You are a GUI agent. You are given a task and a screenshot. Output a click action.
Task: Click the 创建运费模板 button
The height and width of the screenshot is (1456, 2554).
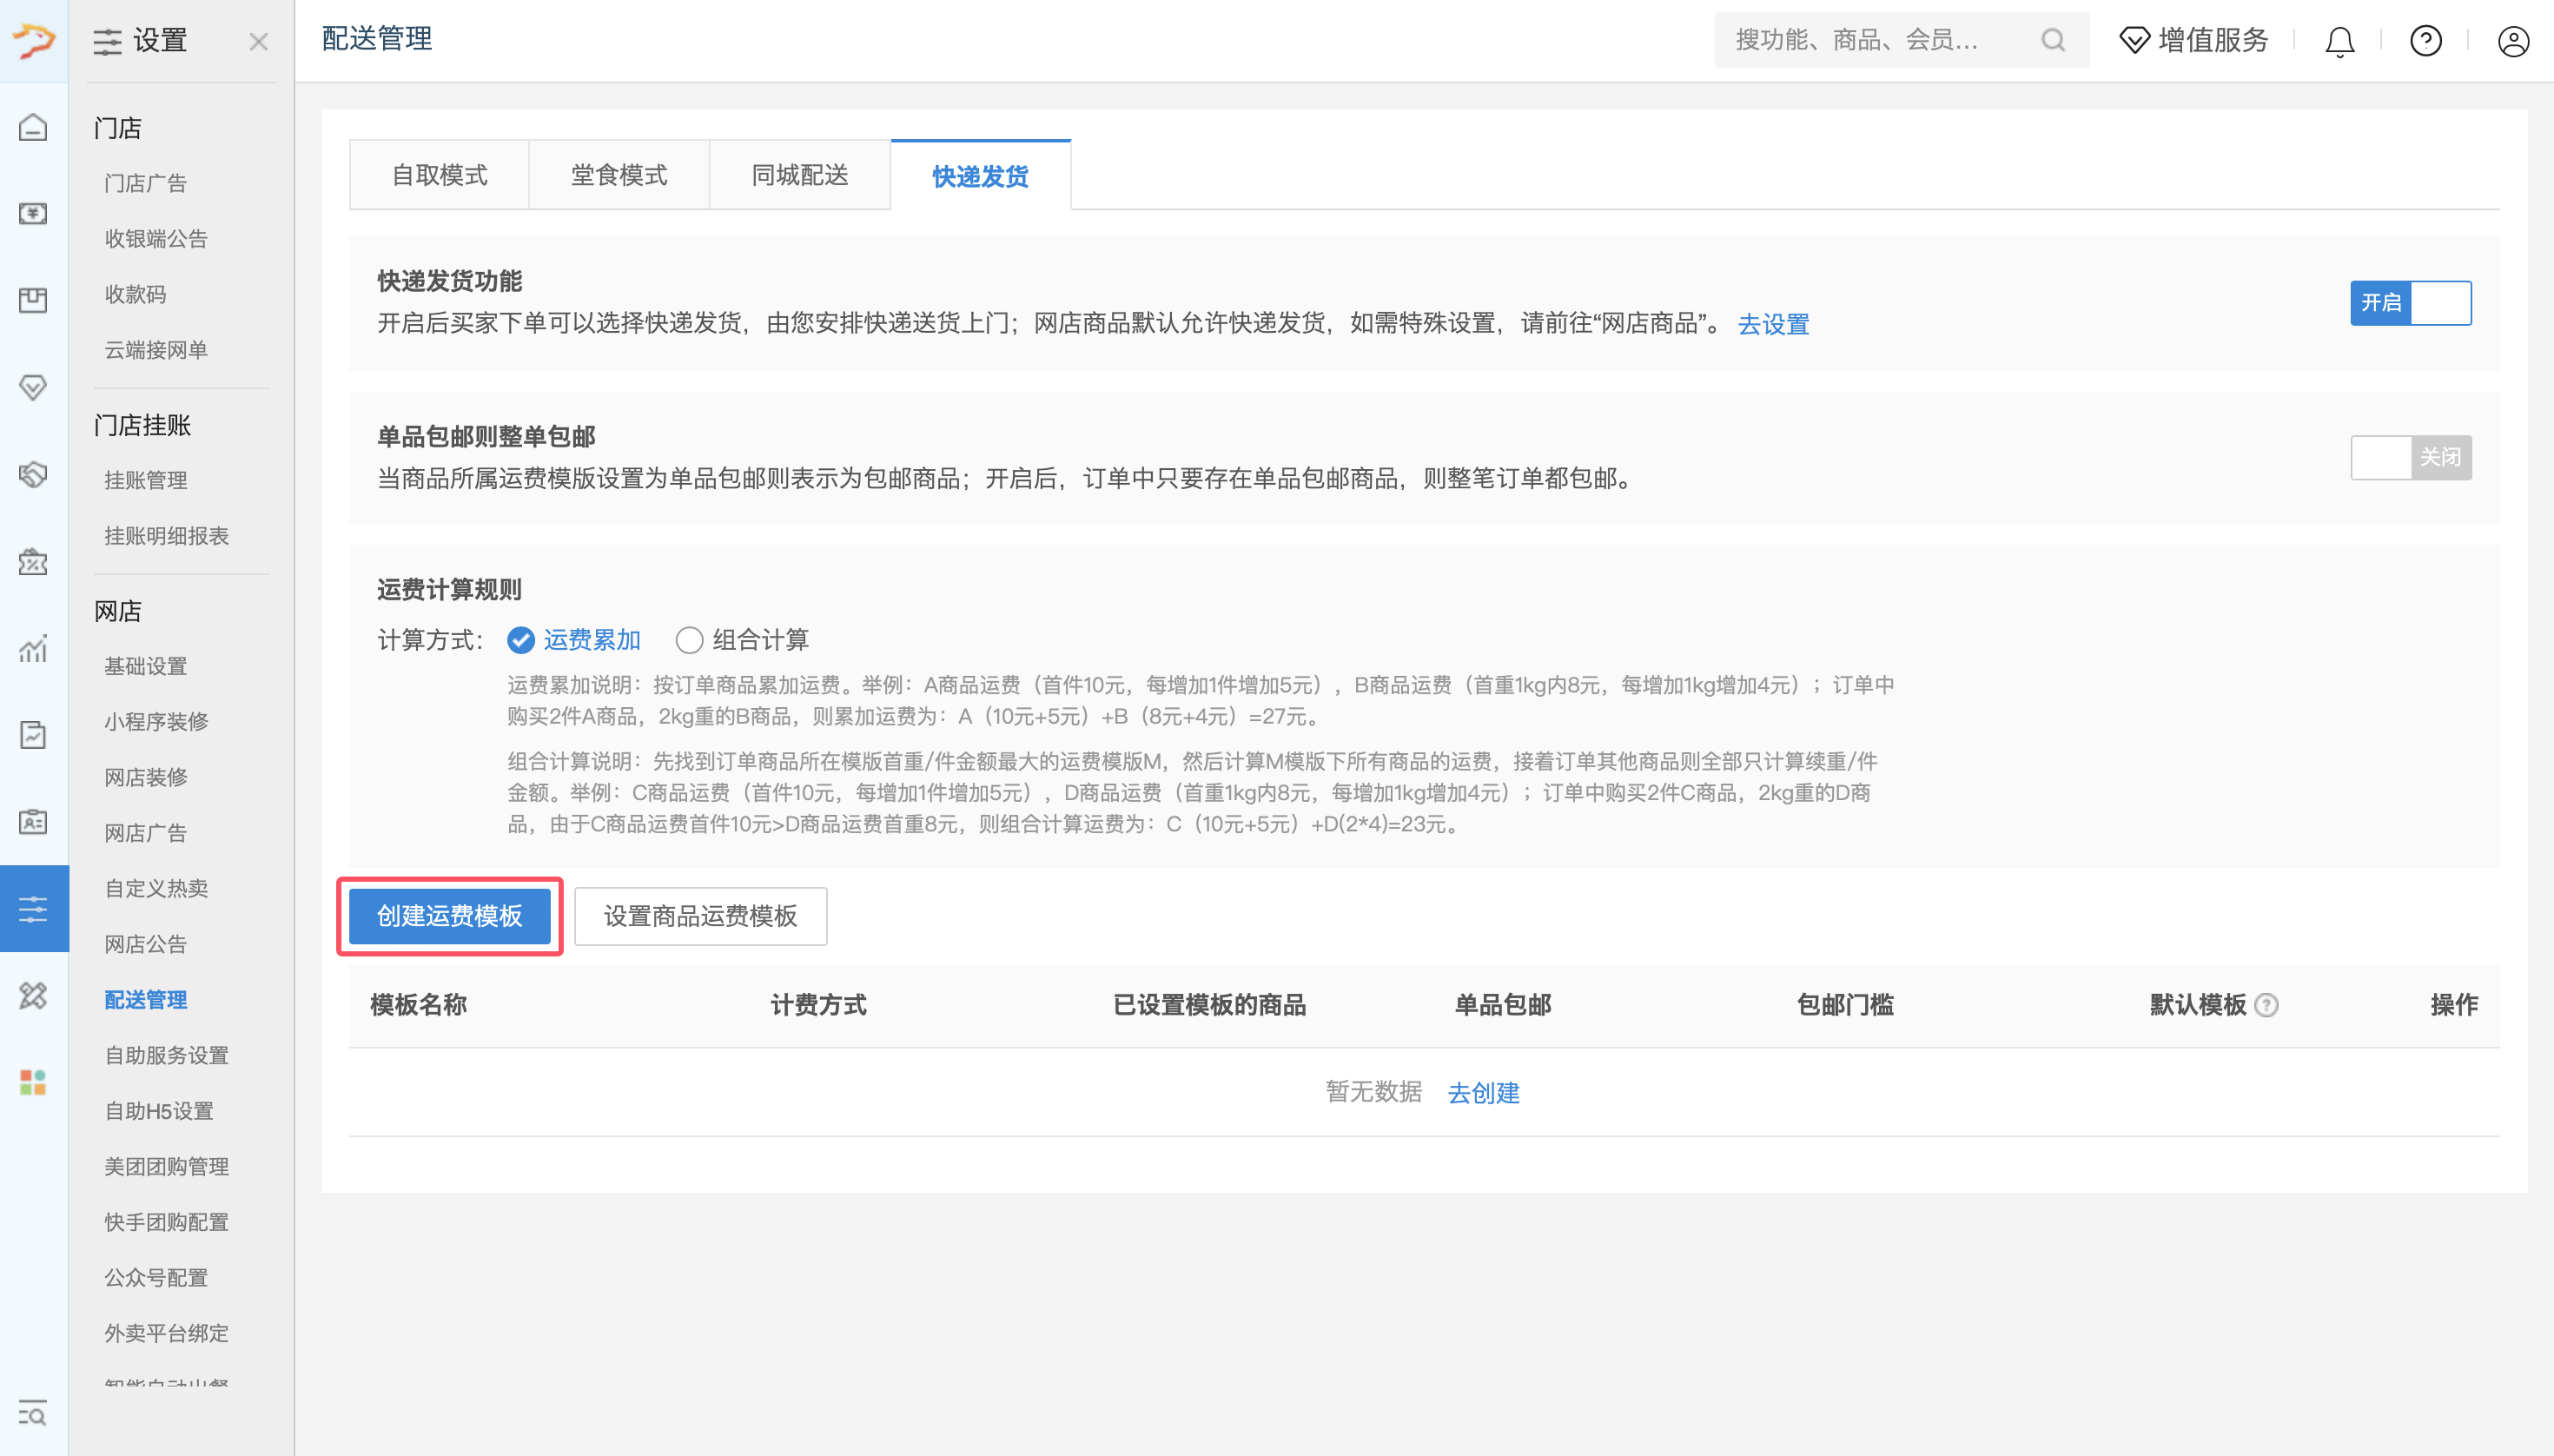[x=449, y=916]
